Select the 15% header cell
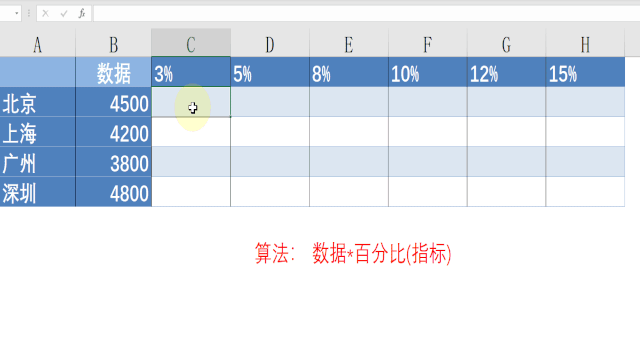 coord(585,72)
